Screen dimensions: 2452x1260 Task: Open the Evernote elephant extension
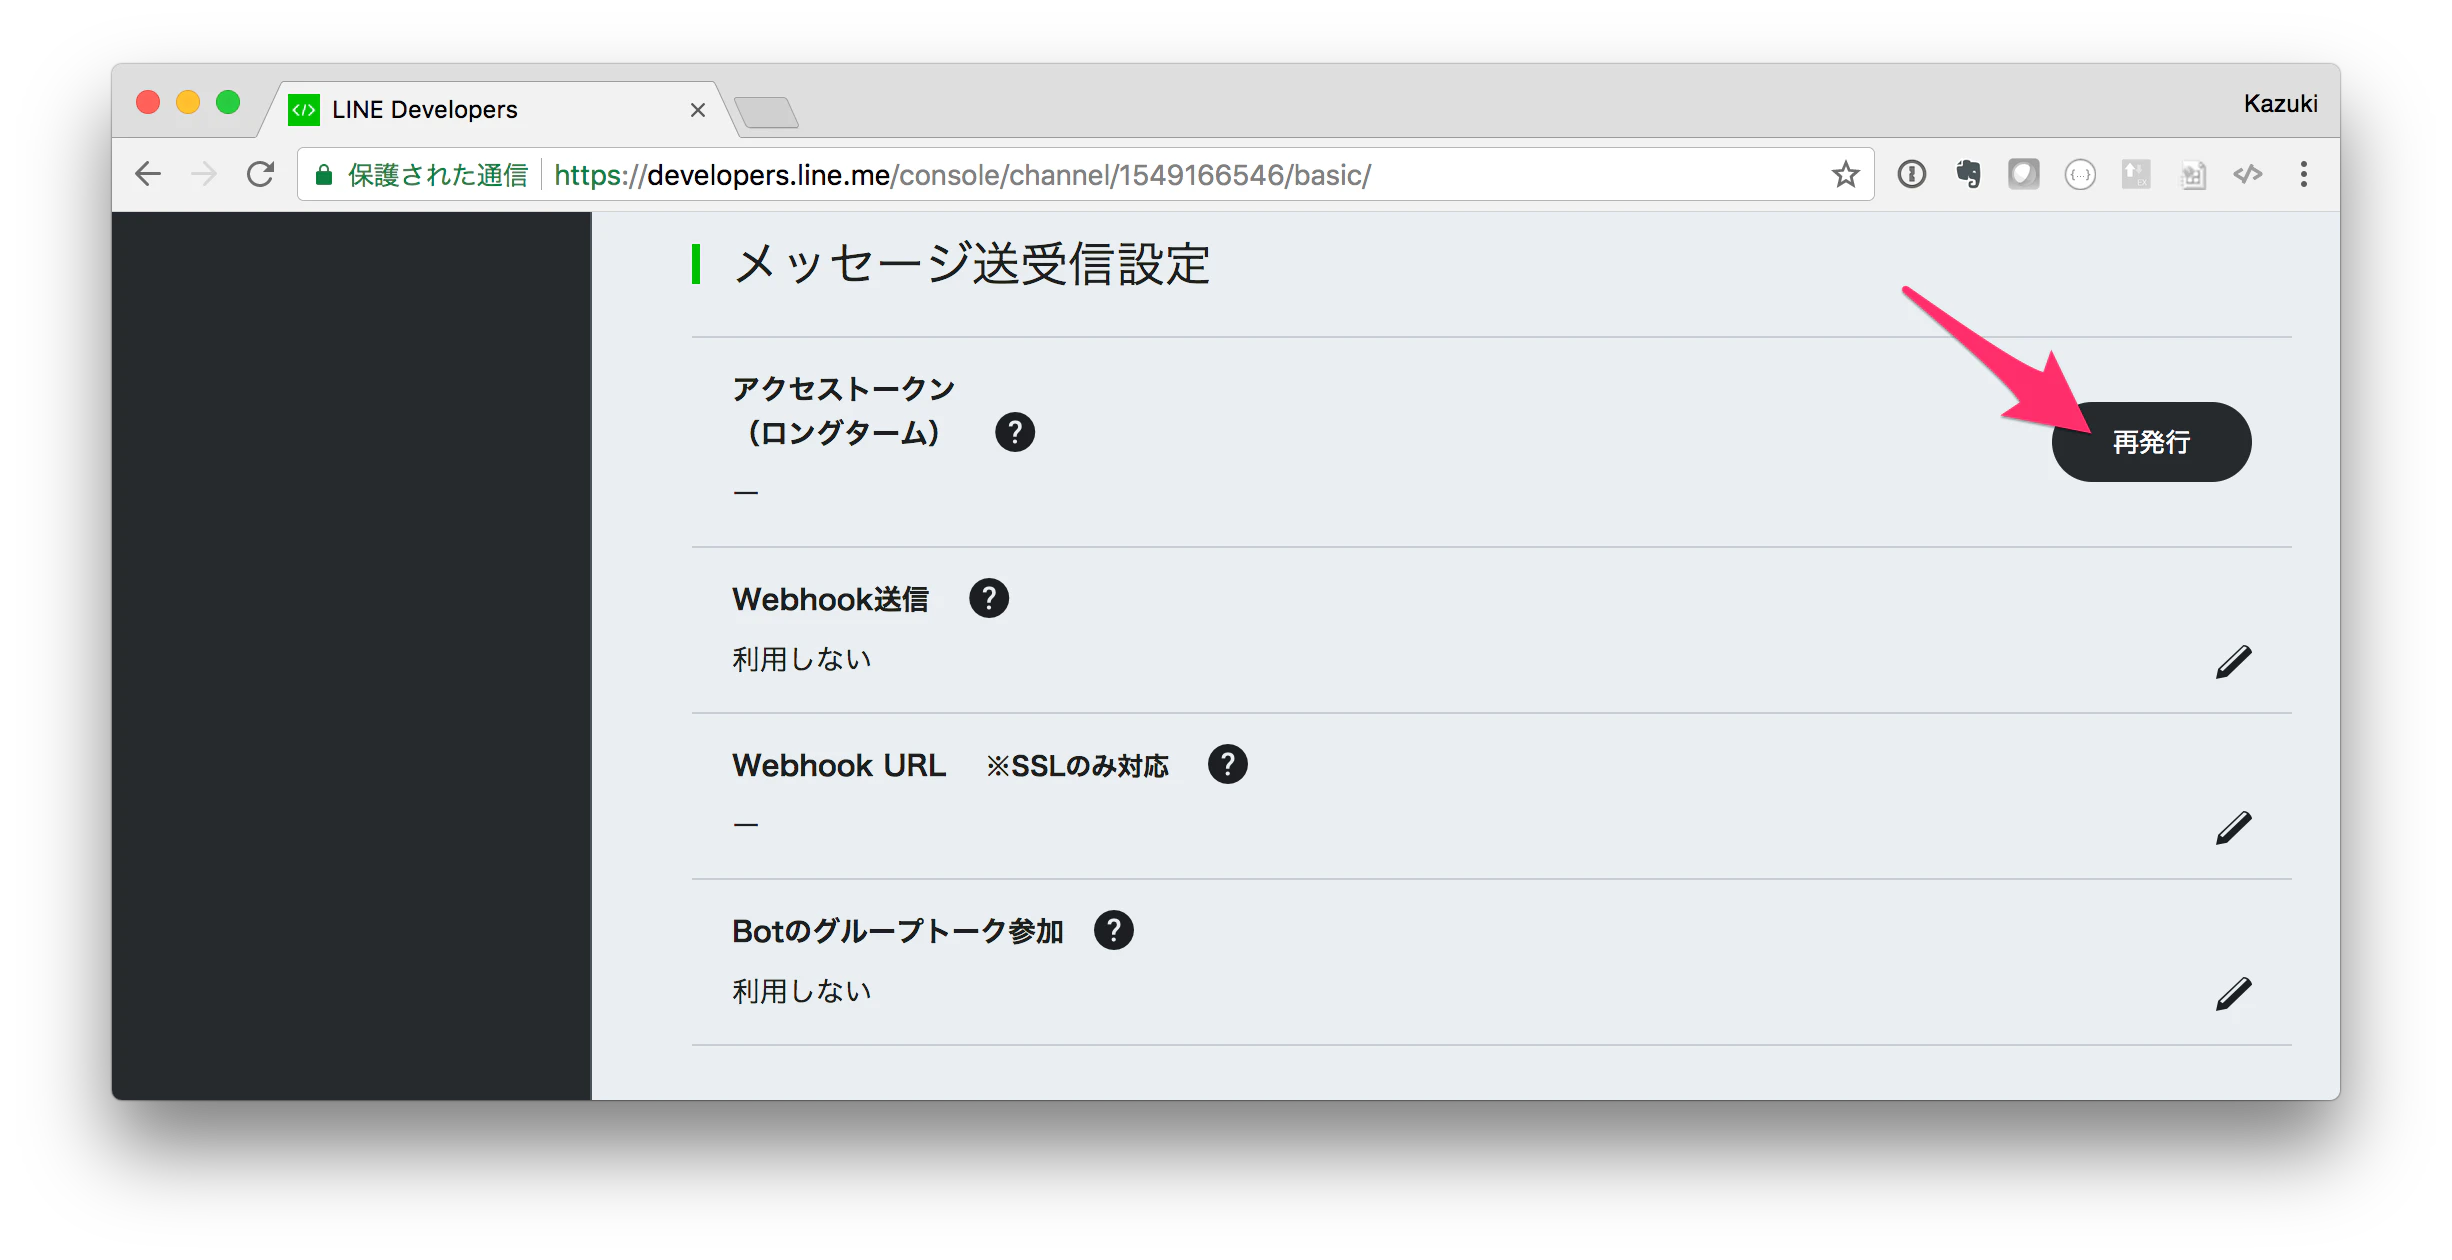[1967, 174]
